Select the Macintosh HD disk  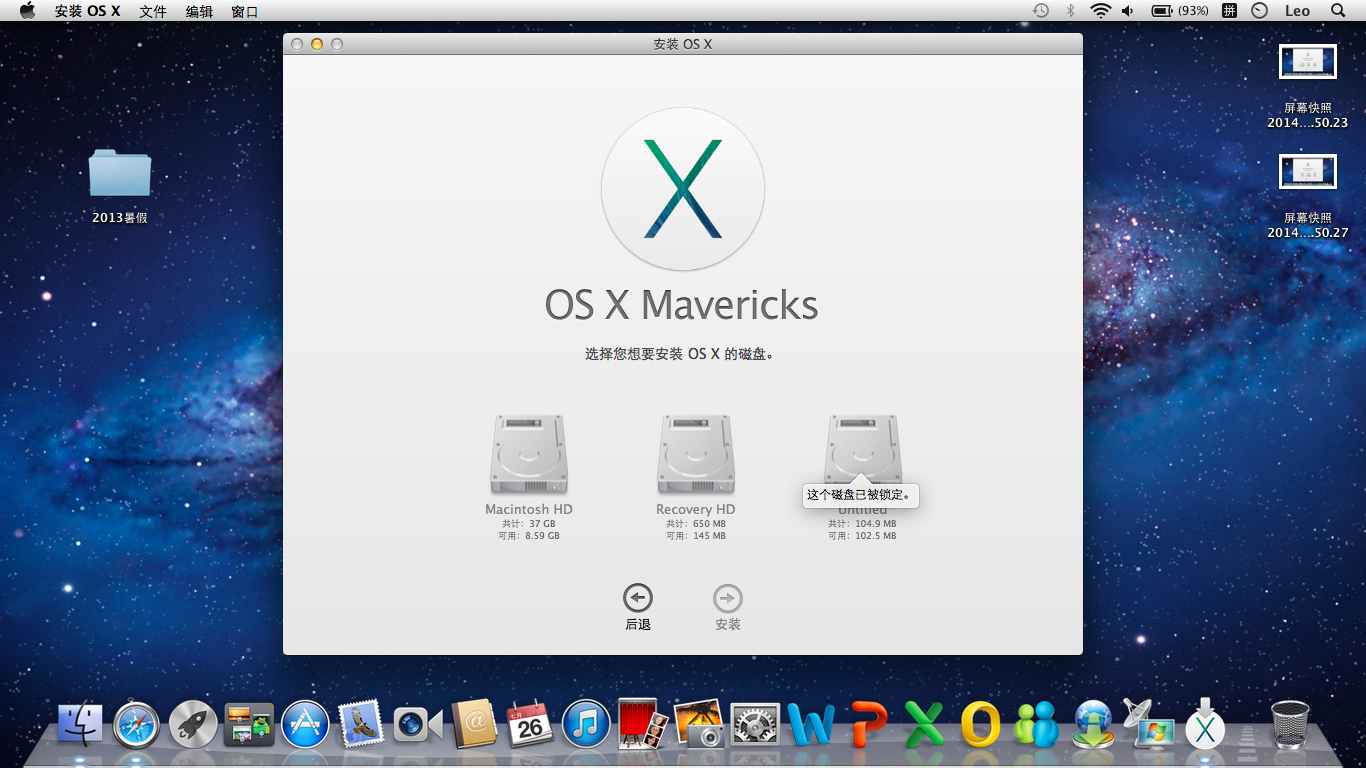tap(528, 455)
